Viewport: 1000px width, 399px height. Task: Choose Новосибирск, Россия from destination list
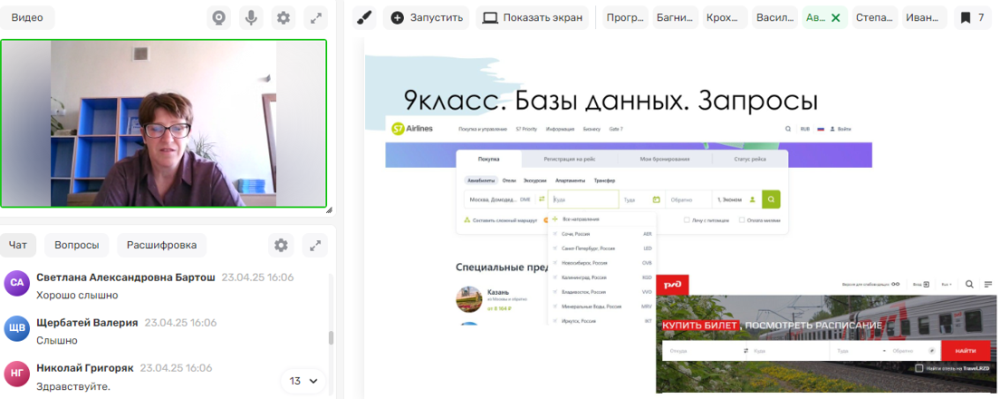[x=601, y=263]
